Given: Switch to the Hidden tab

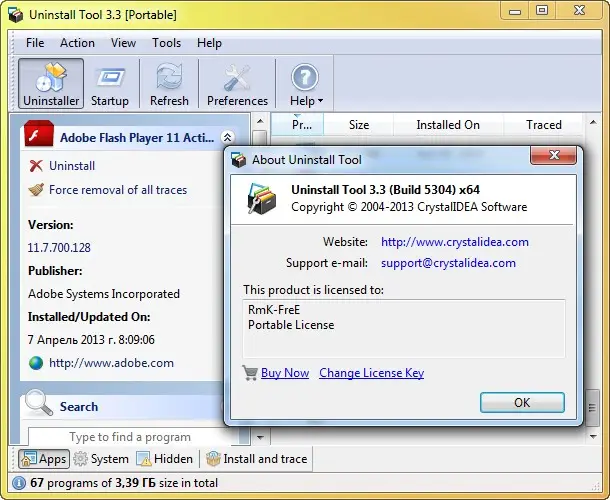Looking at the screenshot, I should pos(165,459).
